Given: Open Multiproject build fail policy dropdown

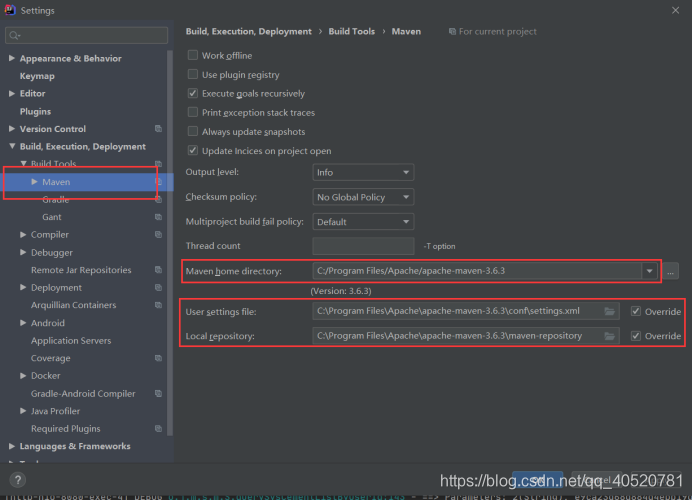Looking at the screenshot, I should pos(363,222).
